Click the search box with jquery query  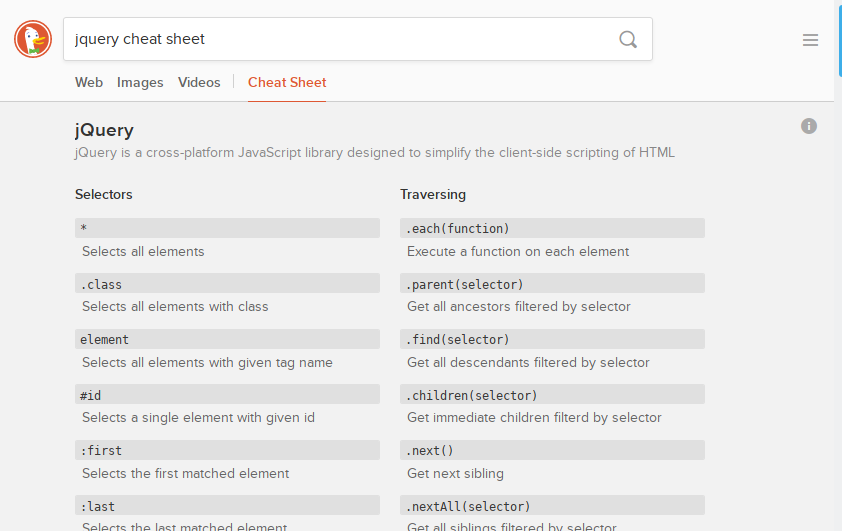[340, 40]
